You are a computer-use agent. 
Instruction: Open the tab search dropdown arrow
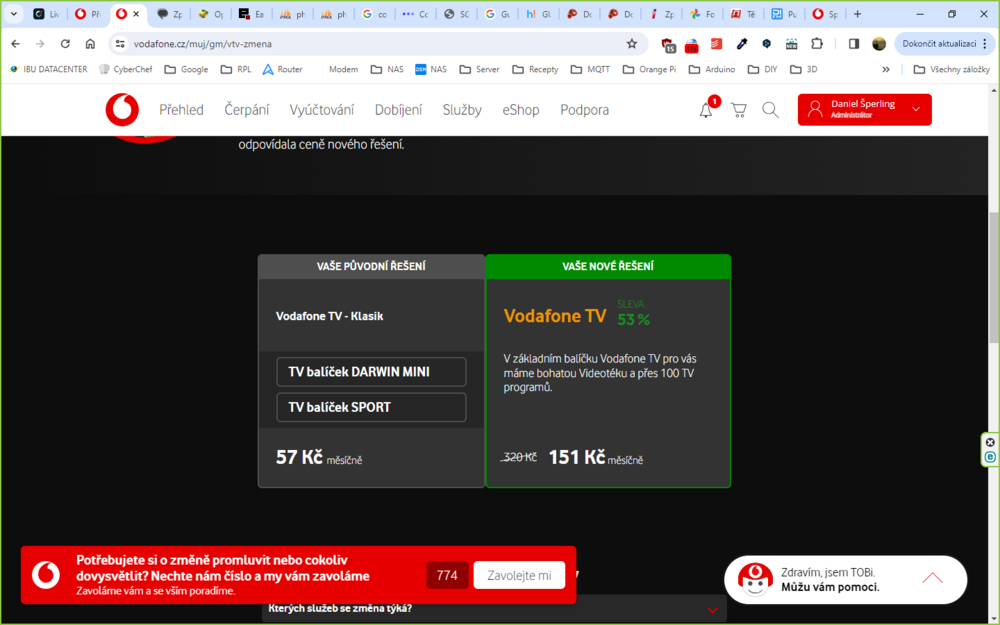(13, 13)
